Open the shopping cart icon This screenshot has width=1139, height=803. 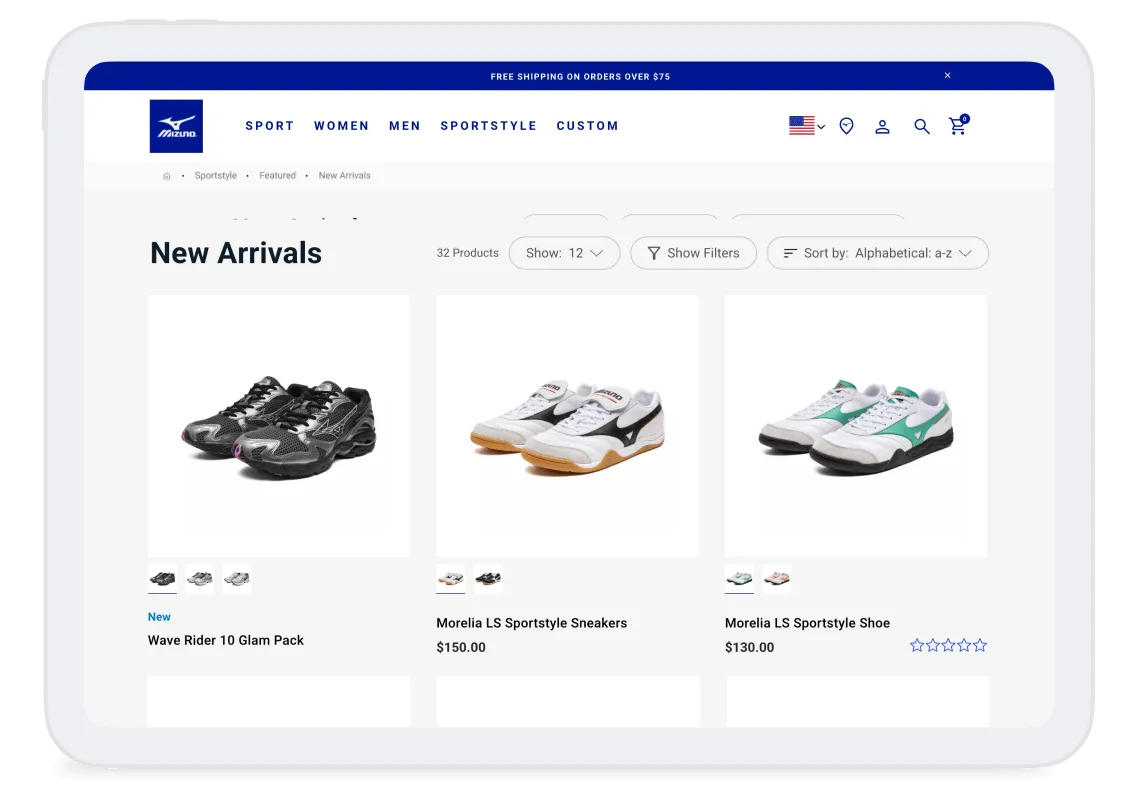pos(958,125)
